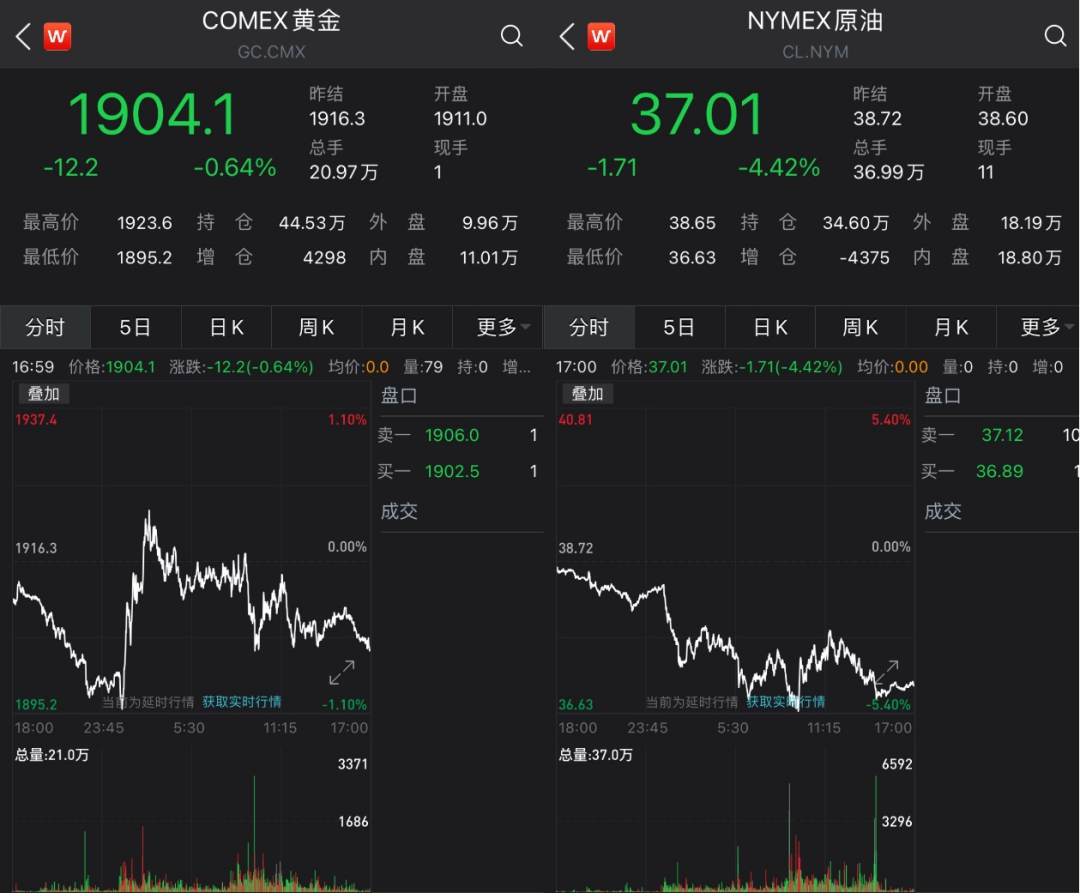
Task: Select the 5日 tab on the gold panel
Action: tap(136, 327)
